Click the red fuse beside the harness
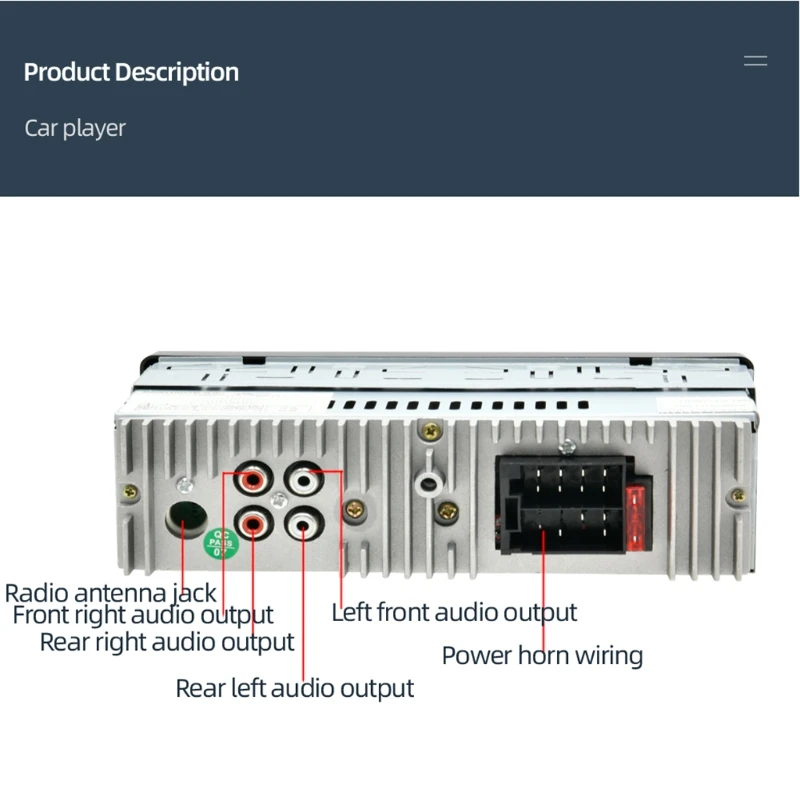 [x=638, y=518]
